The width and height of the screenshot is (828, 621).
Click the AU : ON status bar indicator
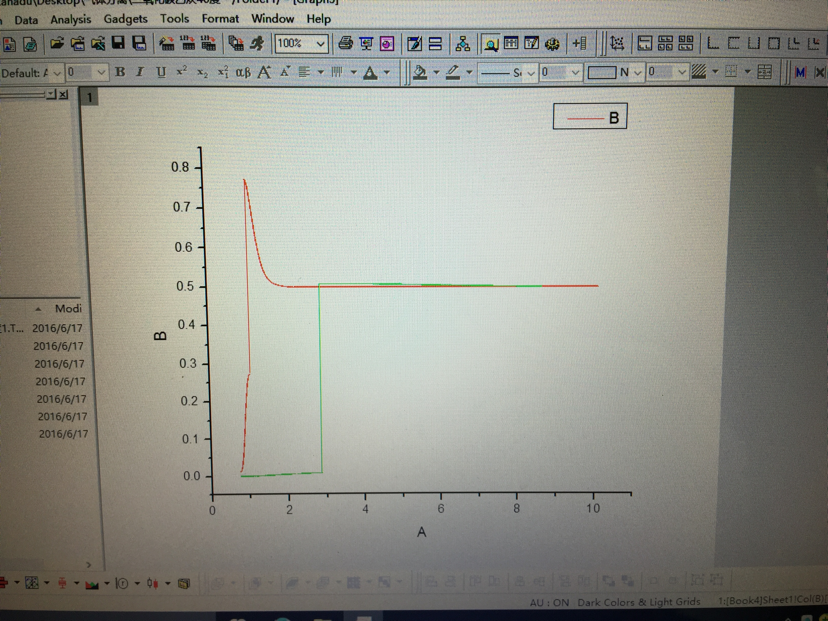coord(549,603)
